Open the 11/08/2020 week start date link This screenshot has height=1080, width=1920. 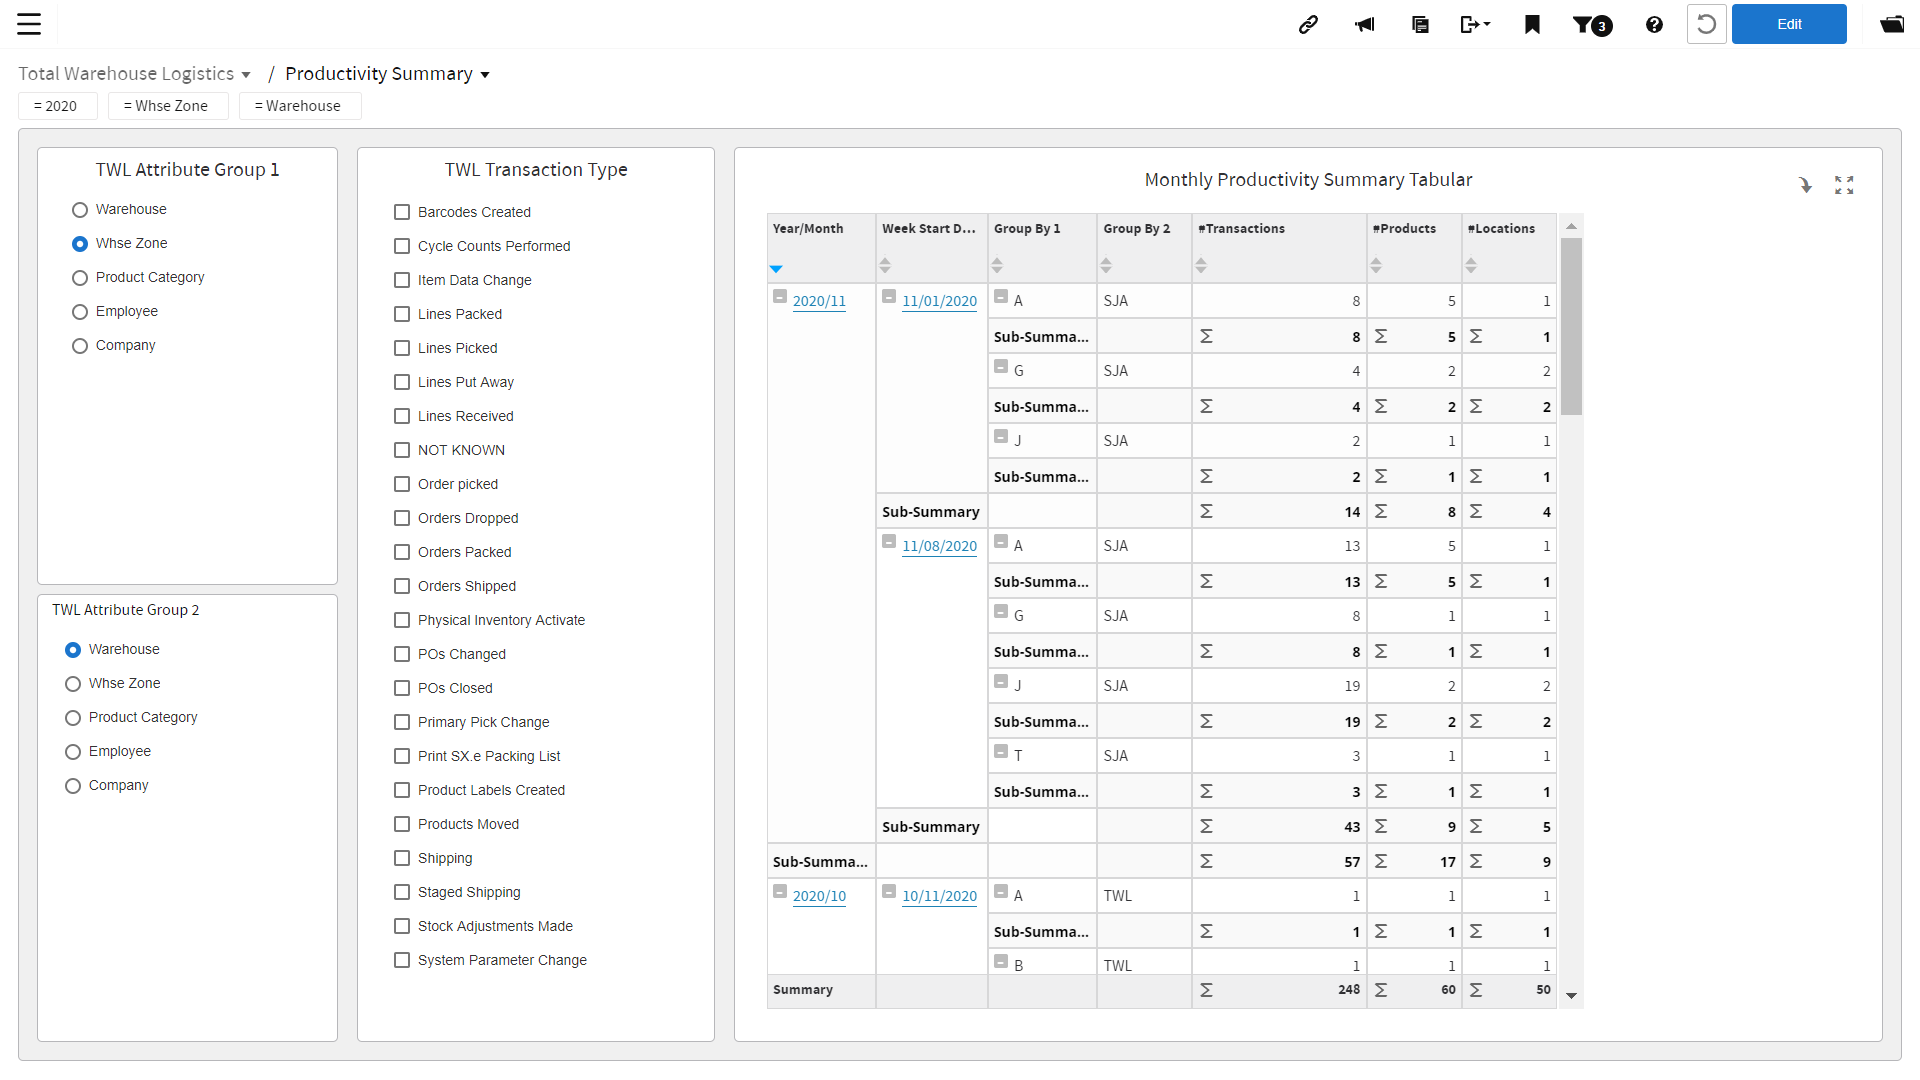939,546
